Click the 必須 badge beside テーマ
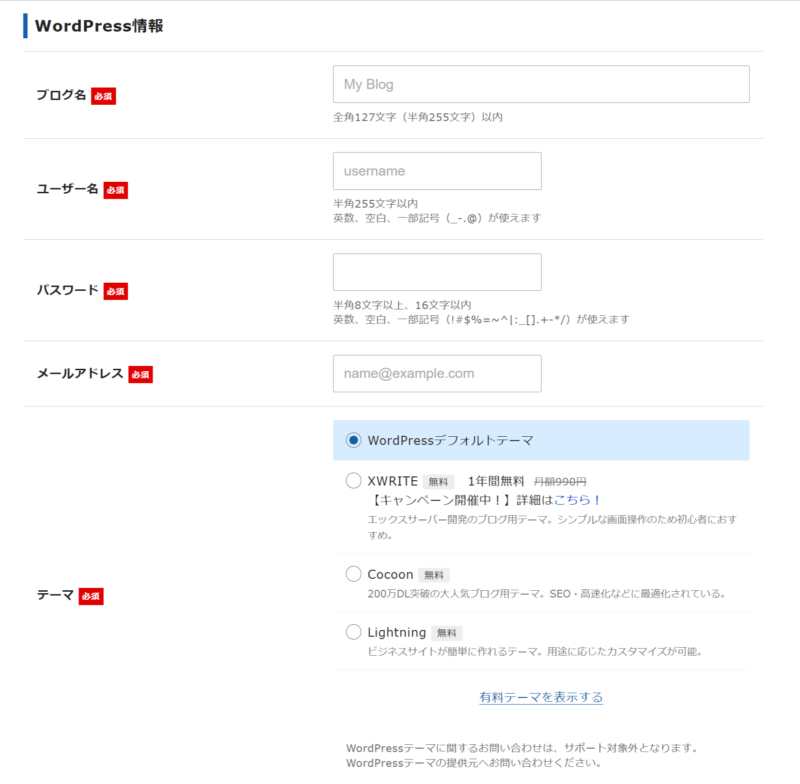 click(x=91, y=596)
